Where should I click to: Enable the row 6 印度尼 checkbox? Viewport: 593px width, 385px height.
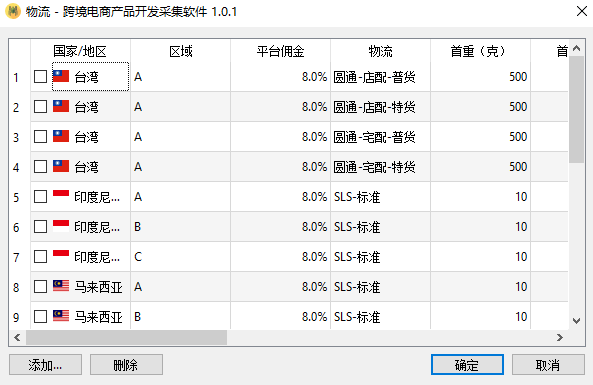pyautogui.click(x=40, y=227)
